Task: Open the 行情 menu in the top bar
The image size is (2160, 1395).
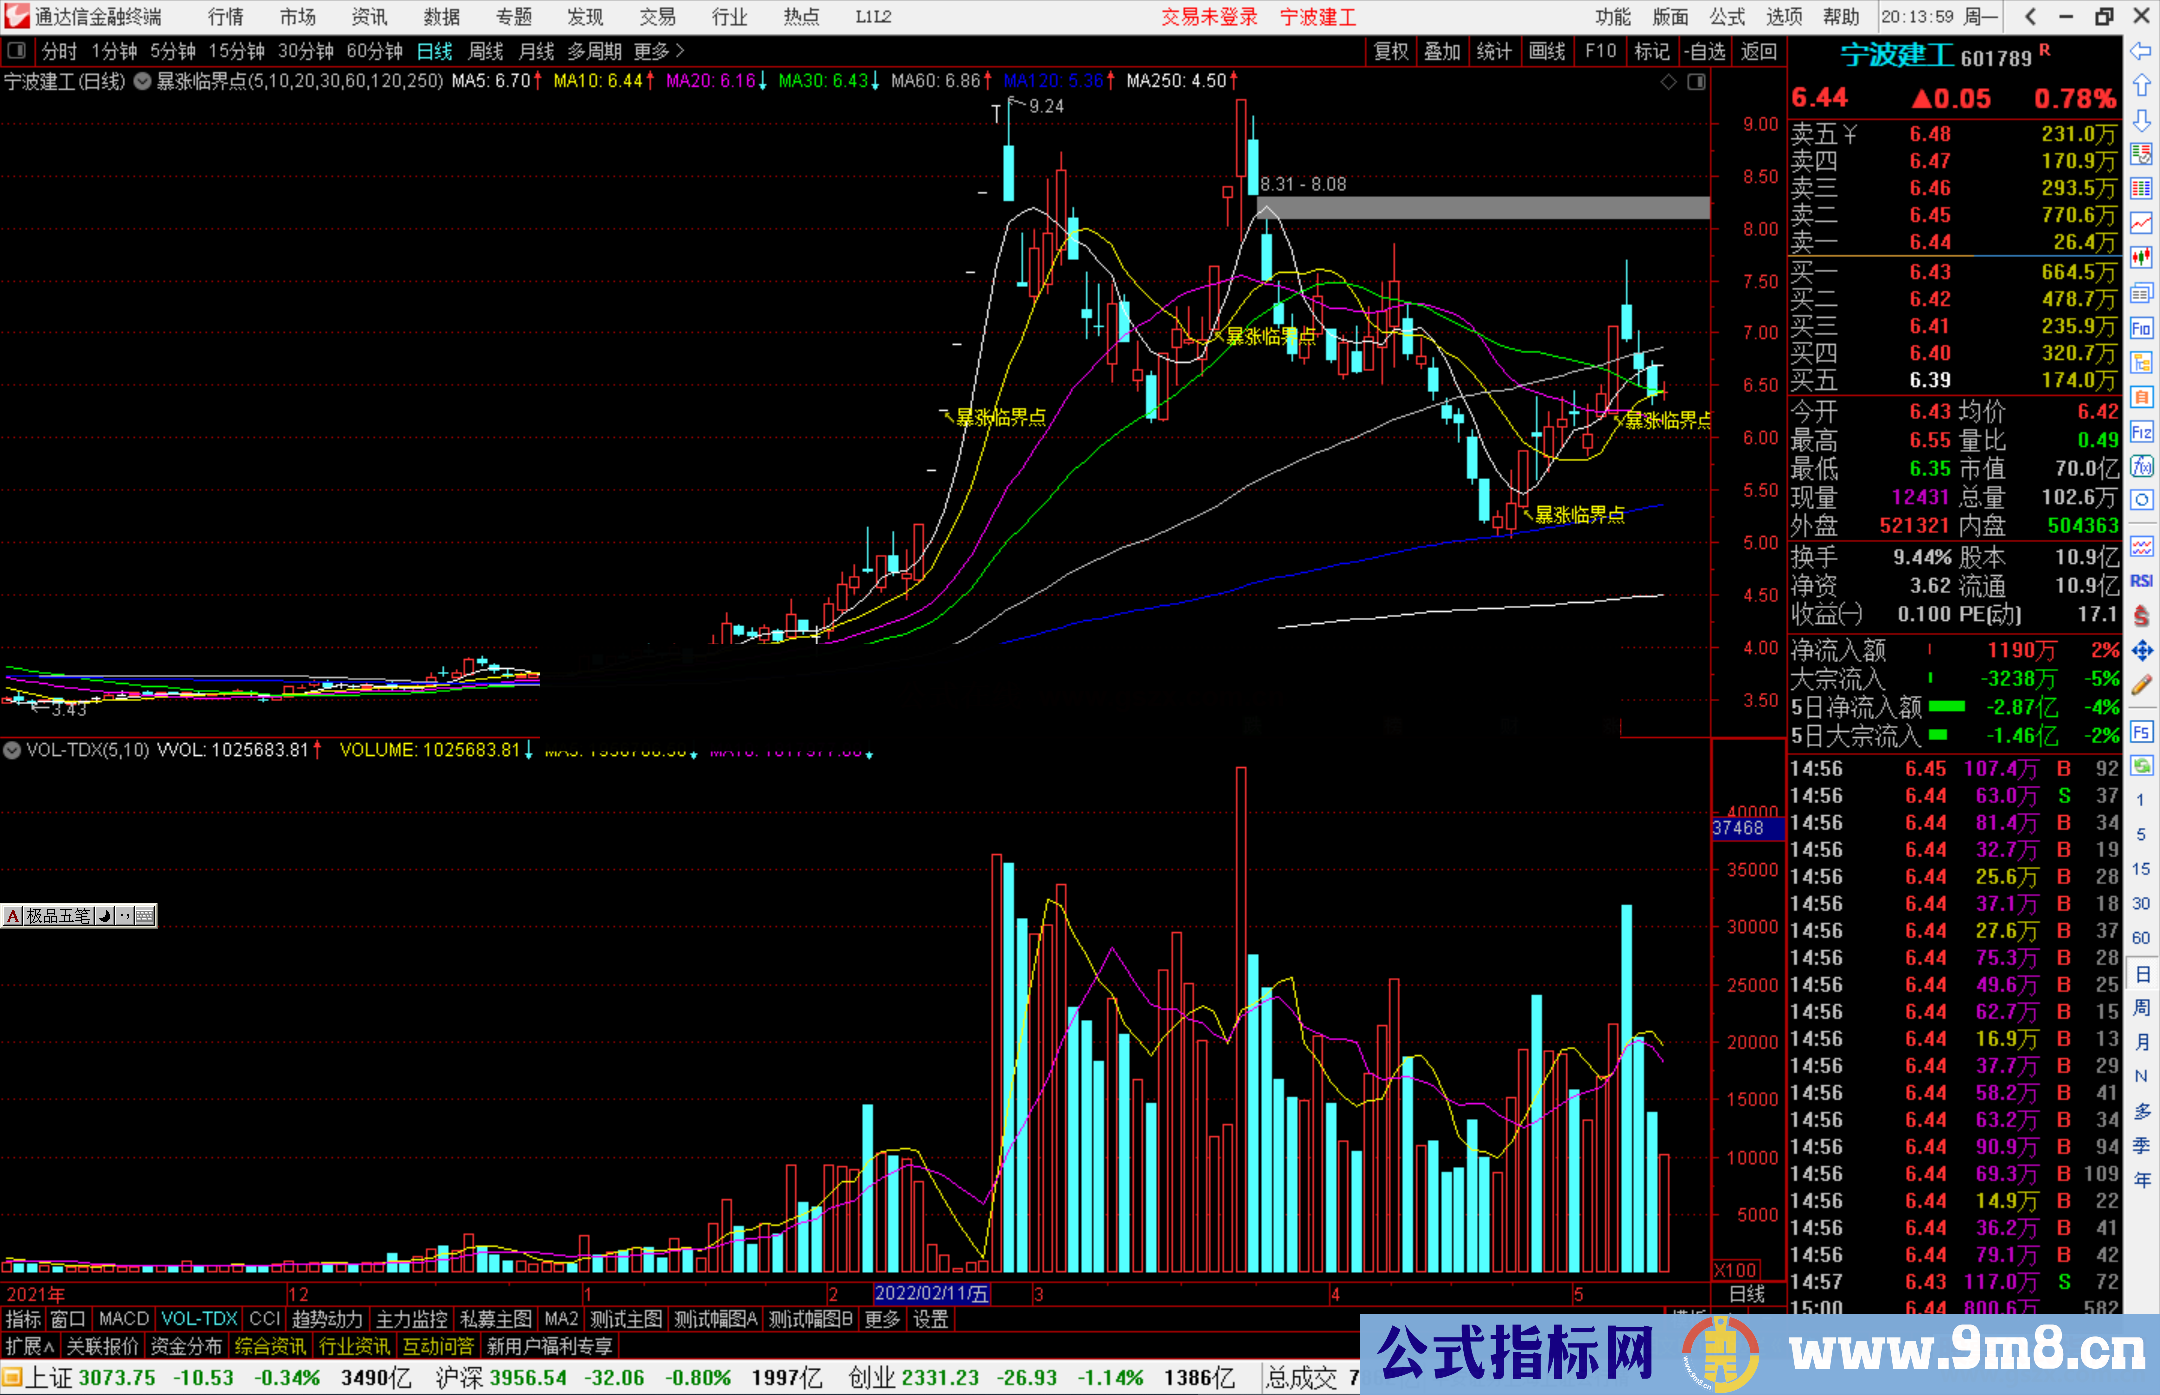Action: (x=226, y=16)
